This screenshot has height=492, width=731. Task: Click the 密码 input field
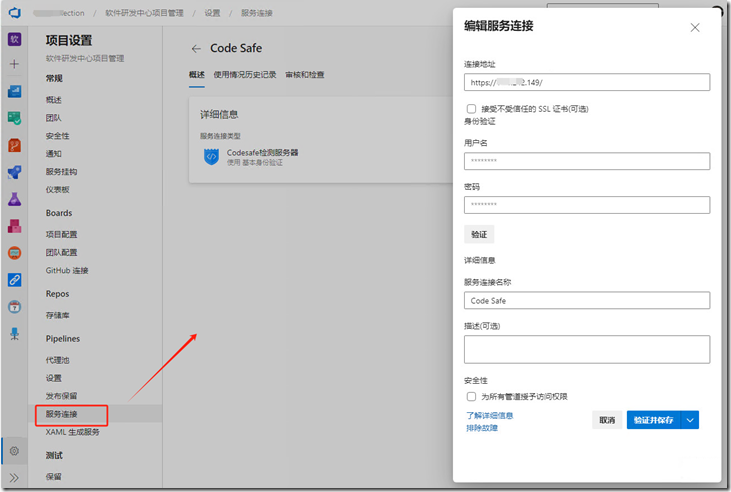pyautogui.click(x=587, y=205)
